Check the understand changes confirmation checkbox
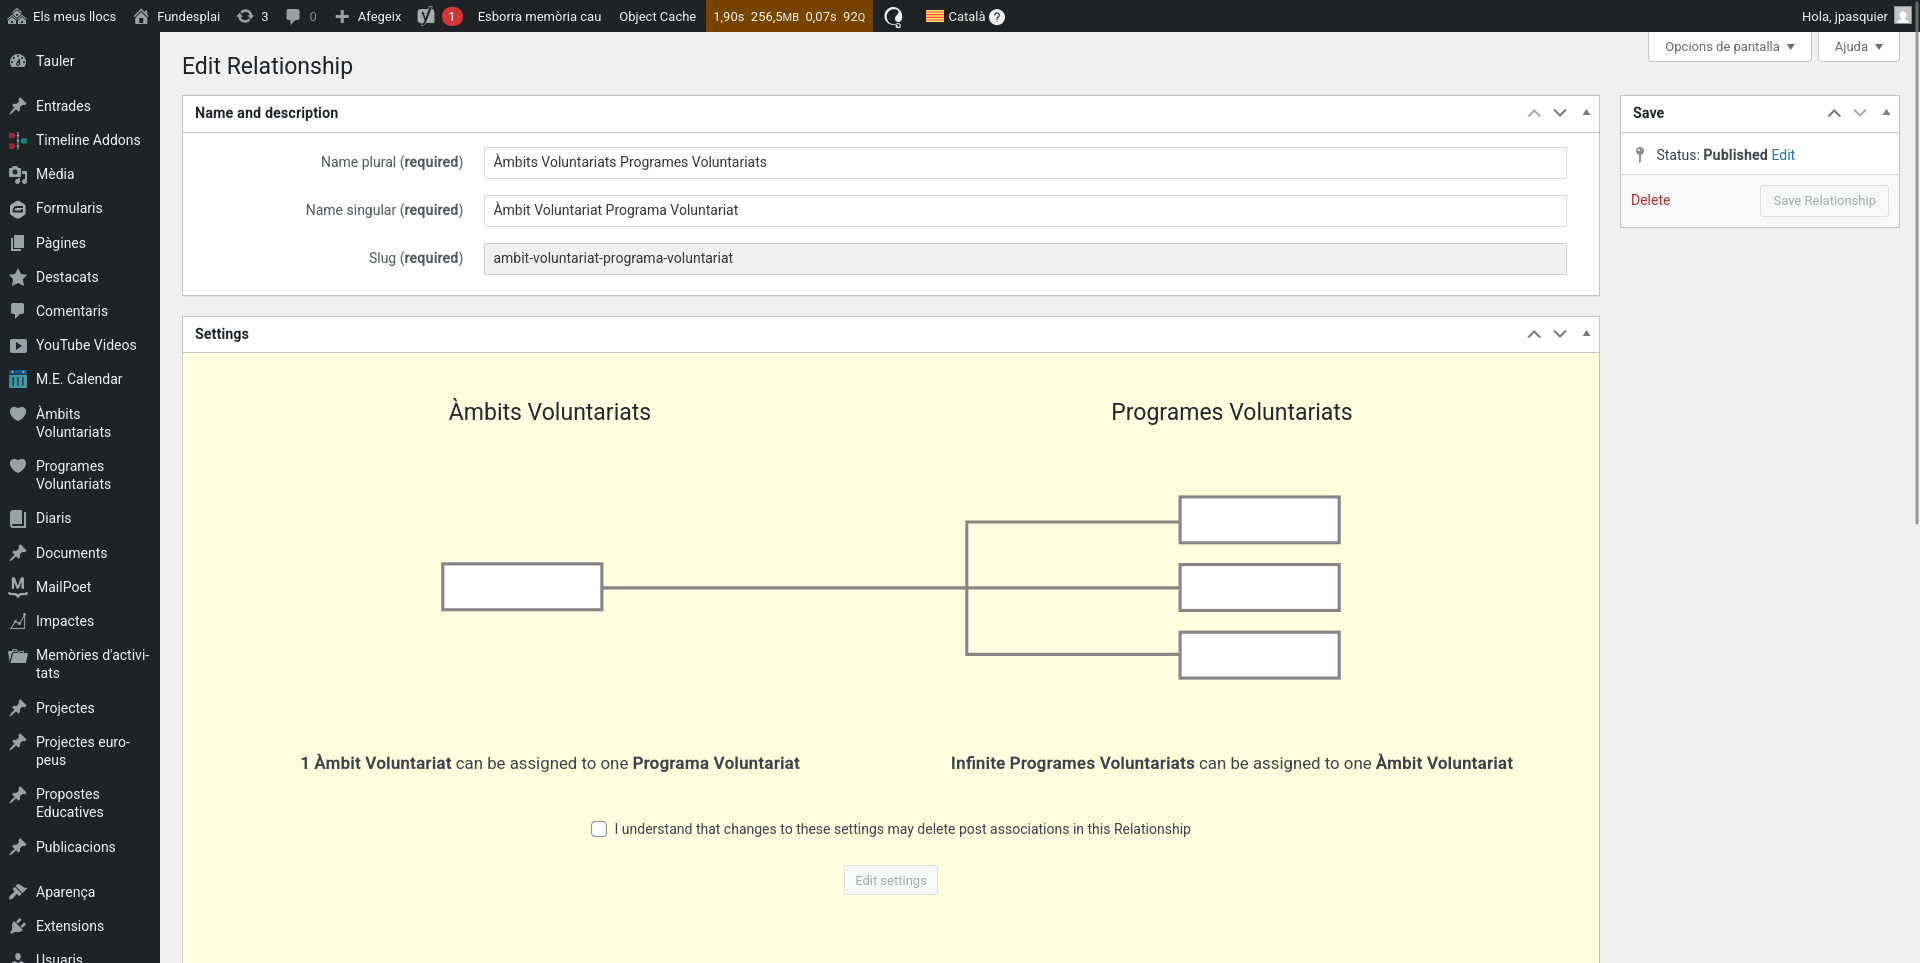The height and width of the screenshot is (963, 1920). (599, 829)
